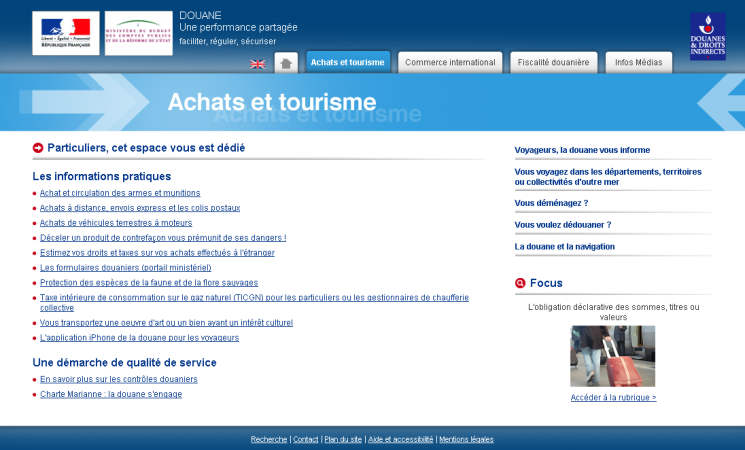Click Accéder à la rubrique link
Image resolution: width=745 pixels, height=450 pixels.
(613, 397)
